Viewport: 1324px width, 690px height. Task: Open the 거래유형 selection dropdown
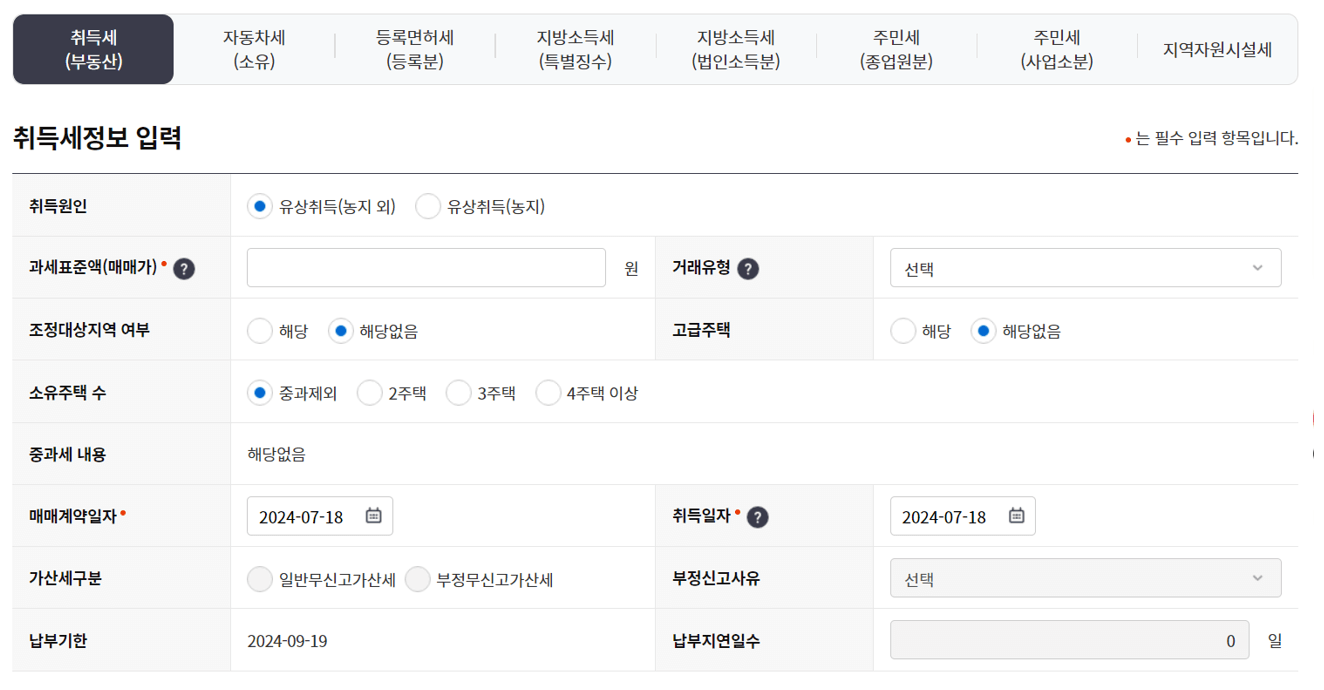pyautogui.click(x=1086, y=267)
